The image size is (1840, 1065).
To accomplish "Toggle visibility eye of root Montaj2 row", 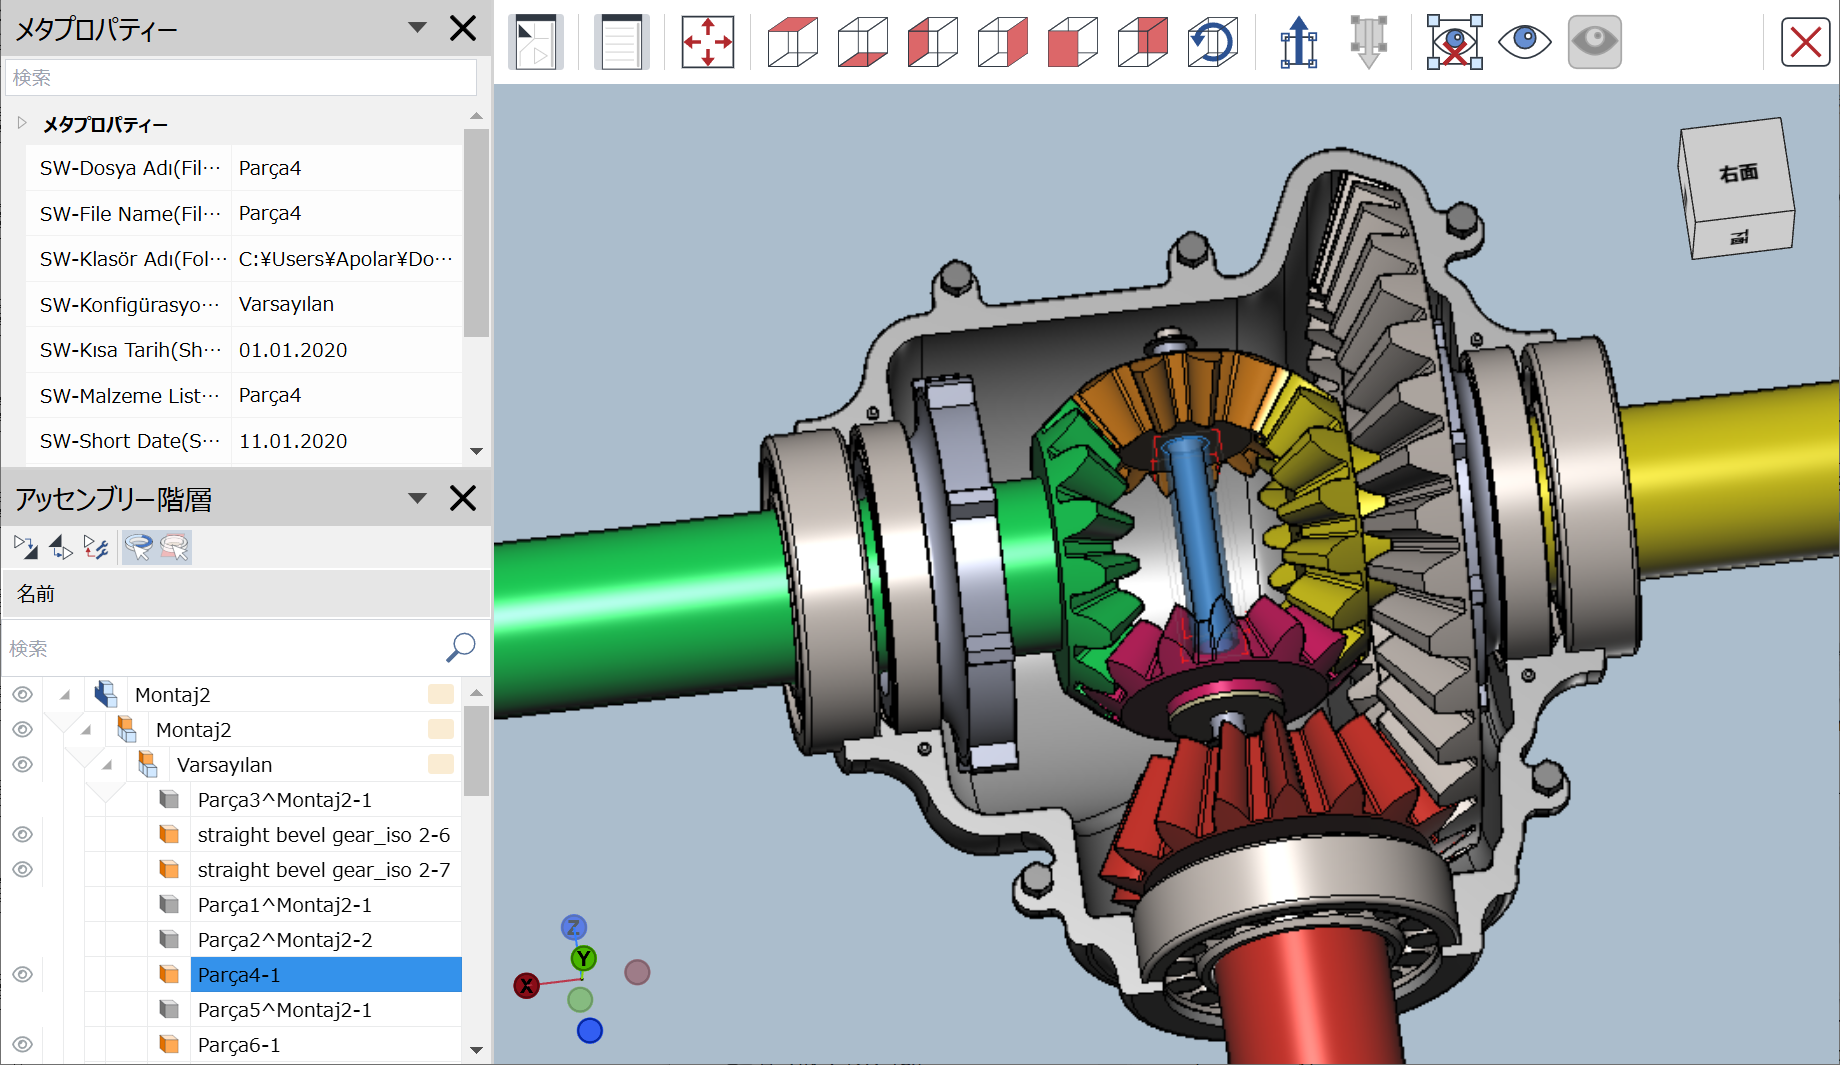I will click(22, 694).
